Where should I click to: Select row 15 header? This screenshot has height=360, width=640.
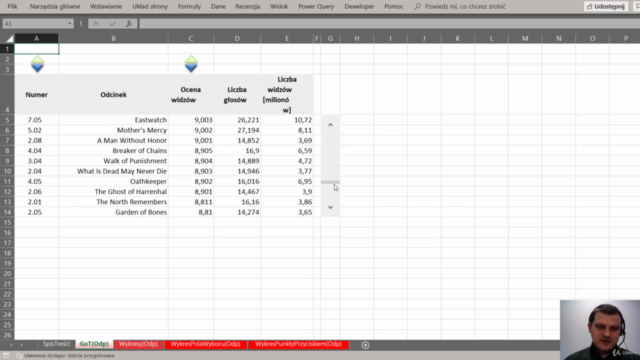(x=7, y=222)
